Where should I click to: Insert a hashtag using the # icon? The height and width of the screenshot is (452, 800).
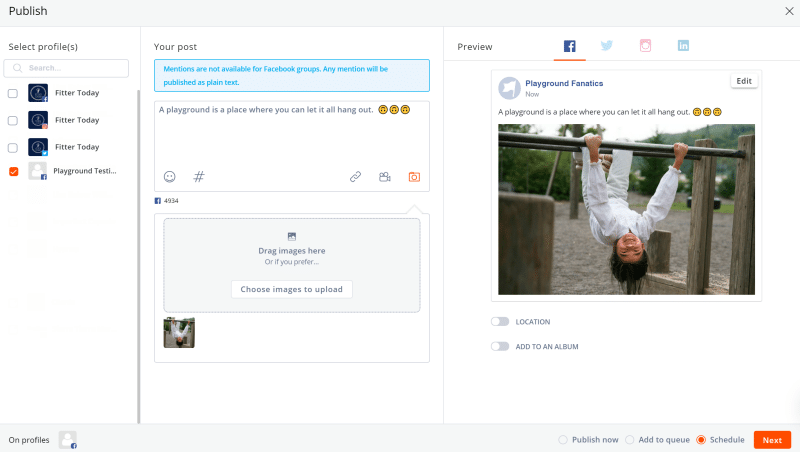tap(199, 177)
